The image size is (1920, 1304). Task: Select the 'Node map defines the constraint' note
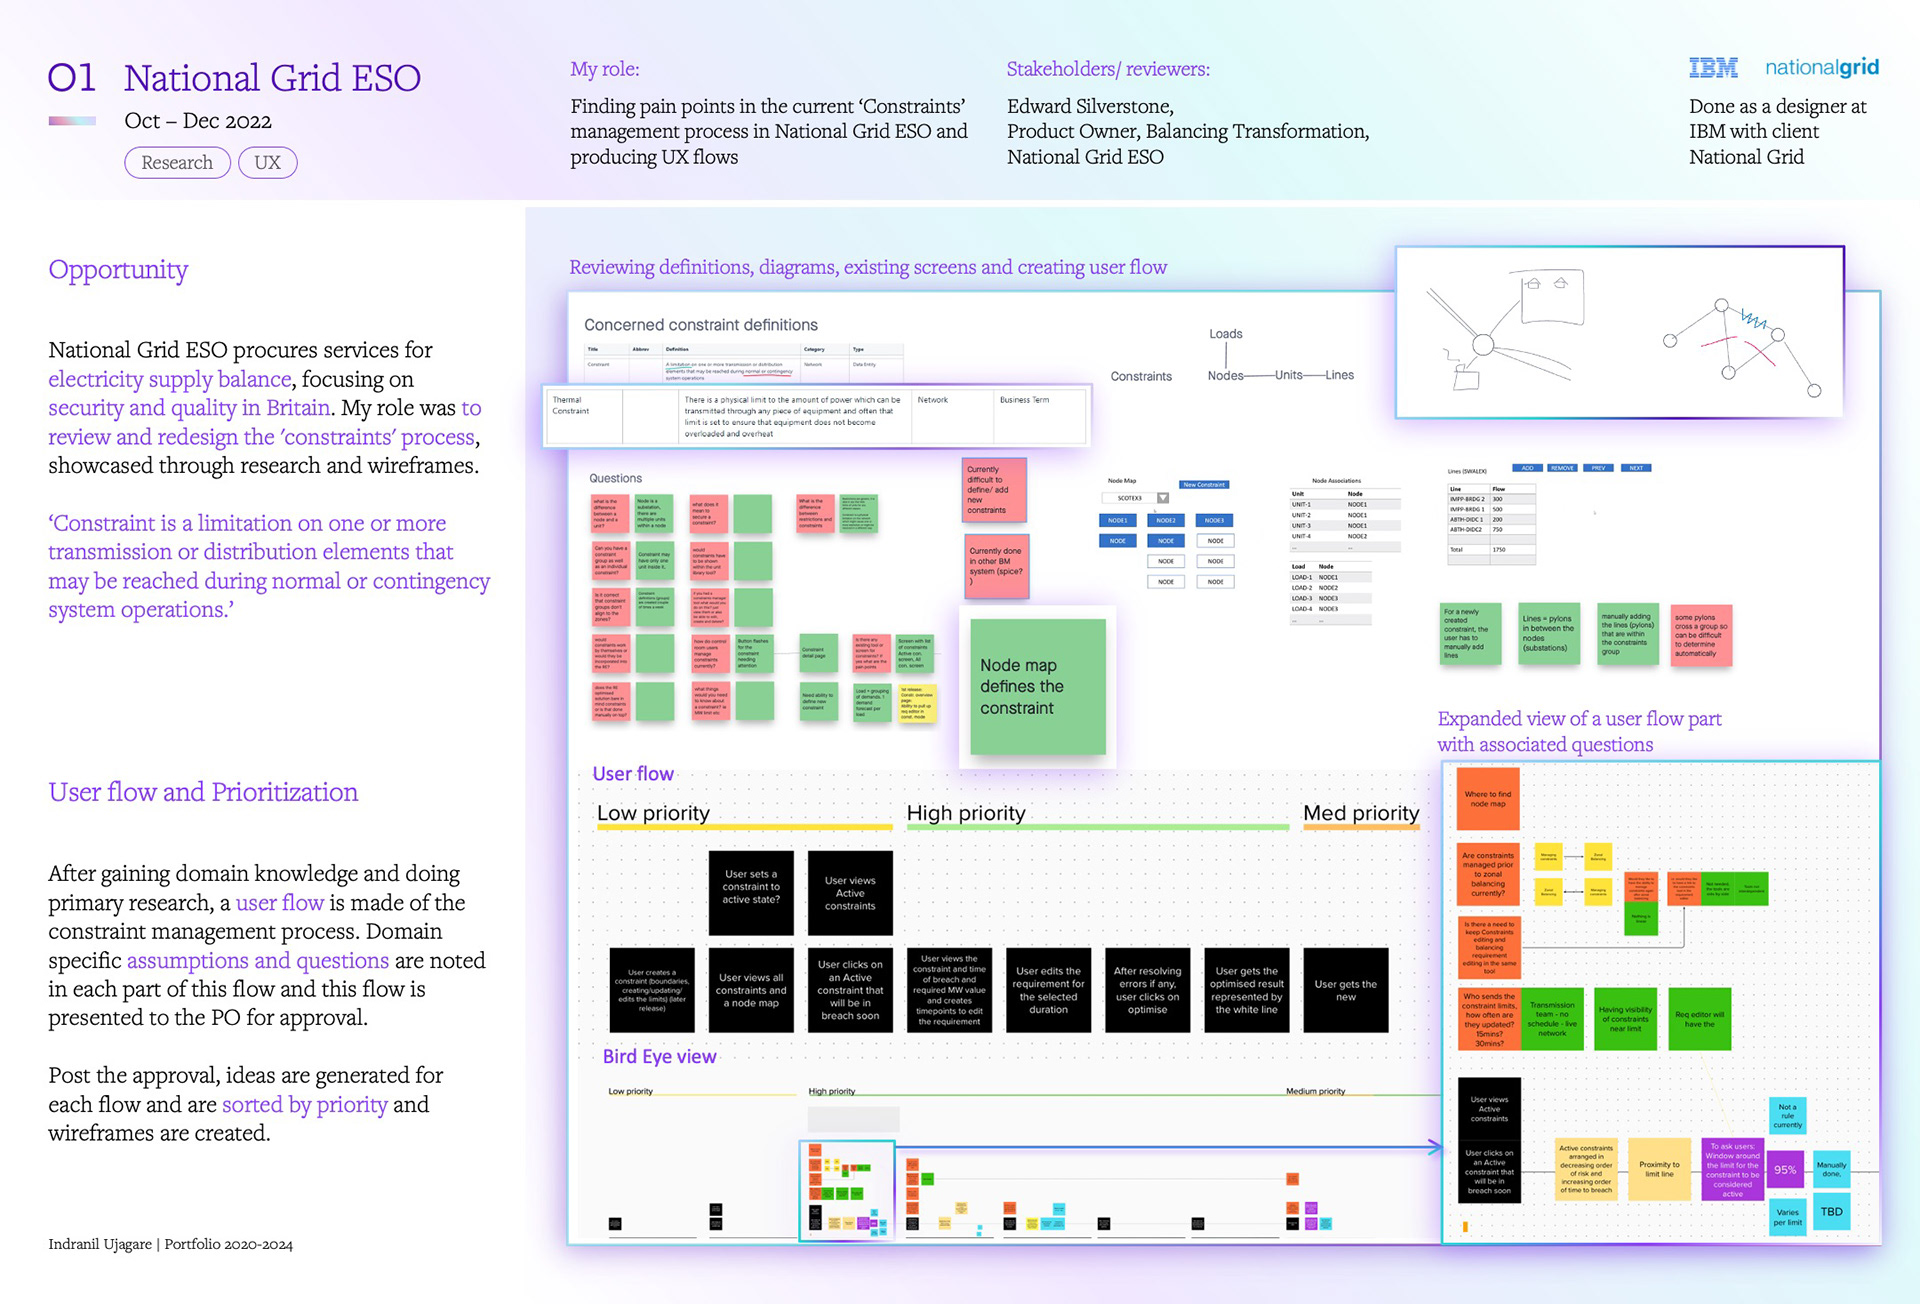[x=1038, y=686]
